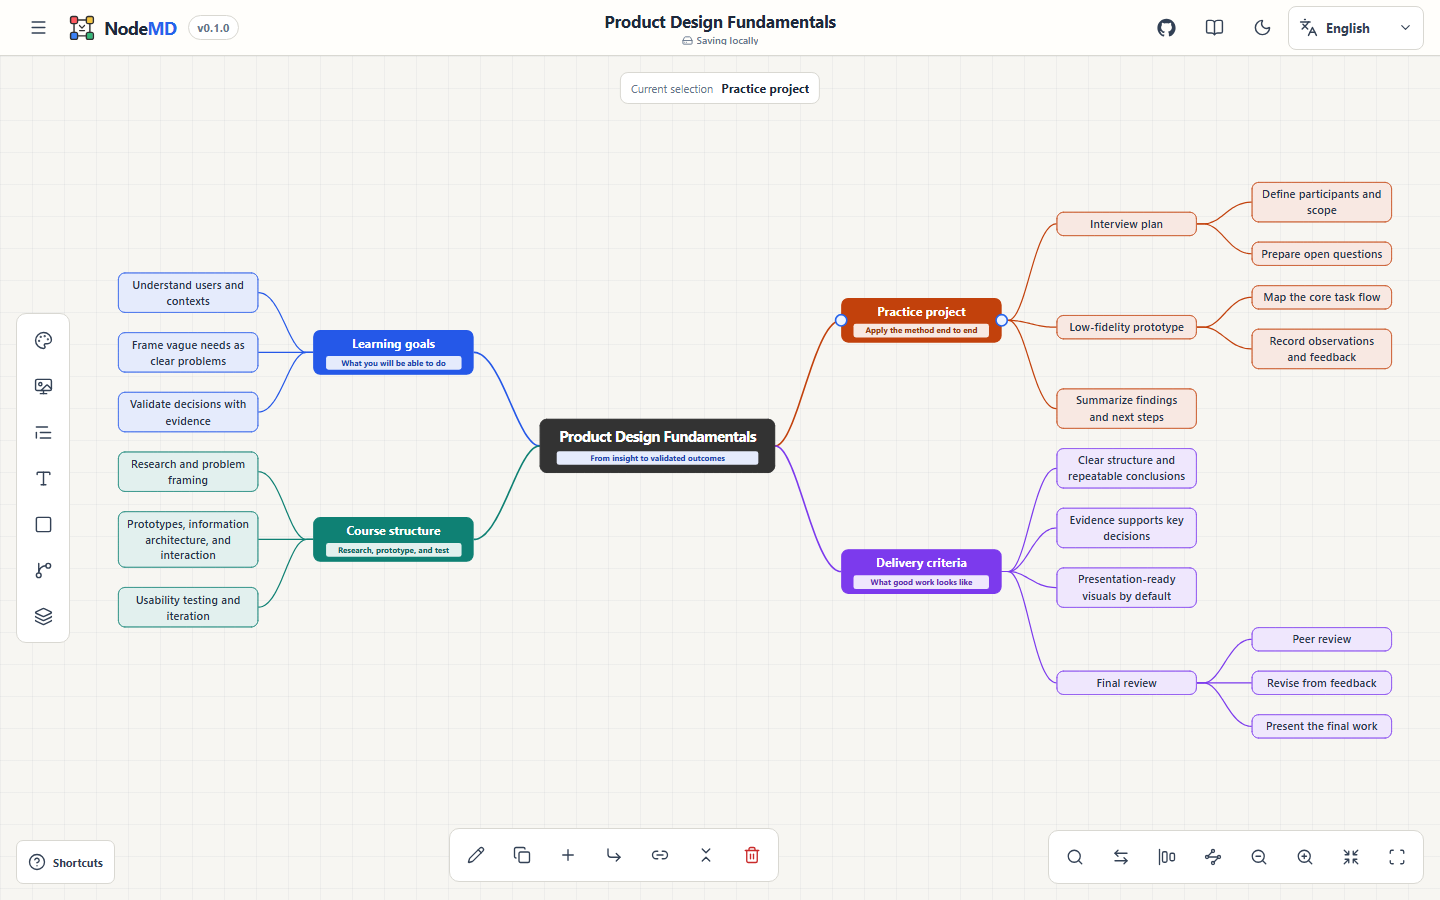Add a child node with the arrow icon
1440x900 pixels.
[x=614, y=855]
